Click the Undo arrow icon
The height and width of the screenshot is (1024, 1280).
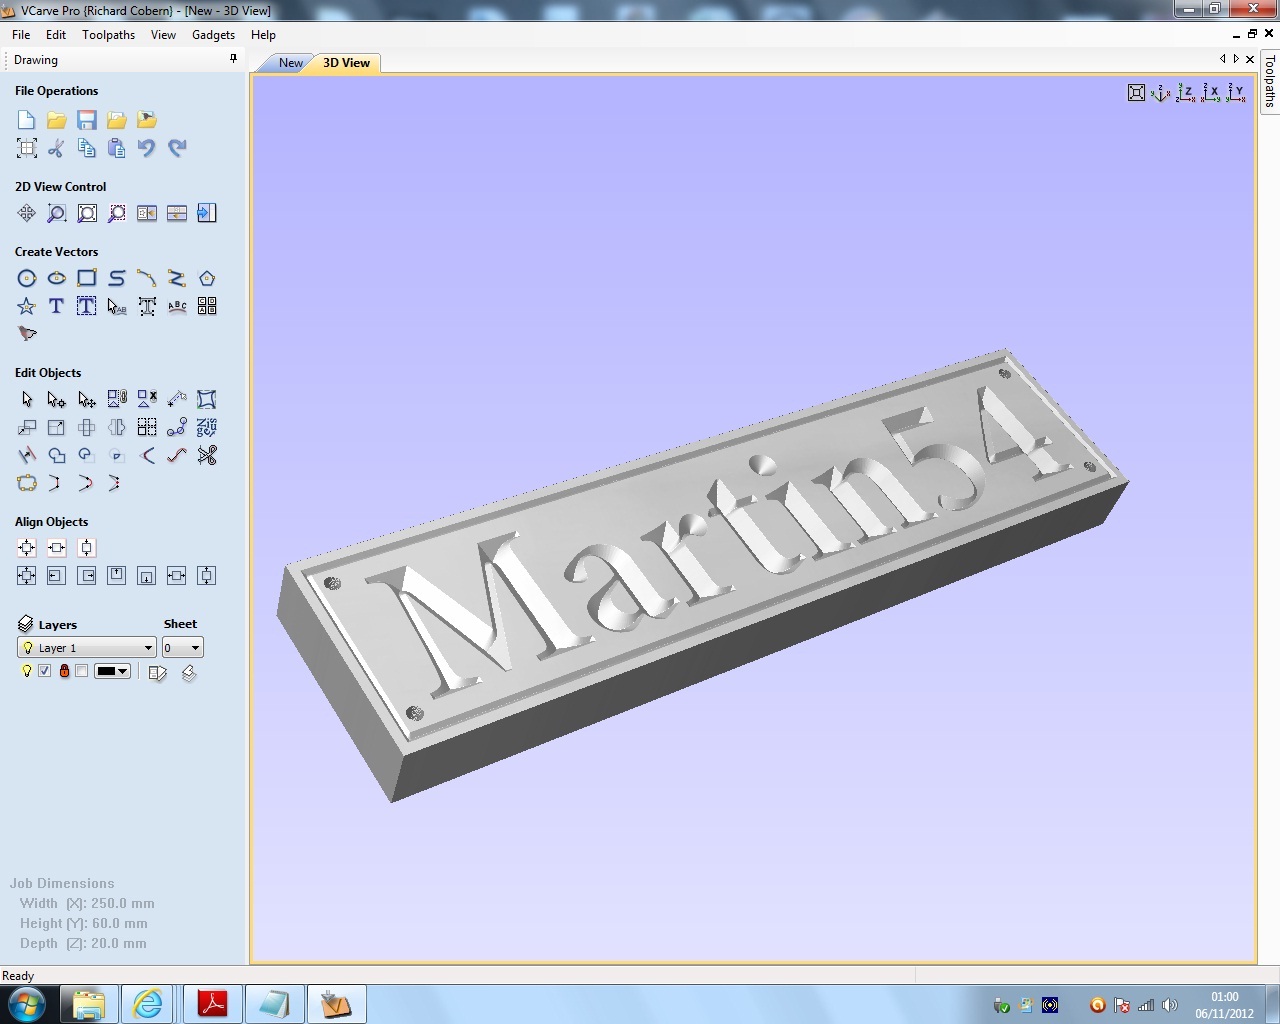(147, 149)
